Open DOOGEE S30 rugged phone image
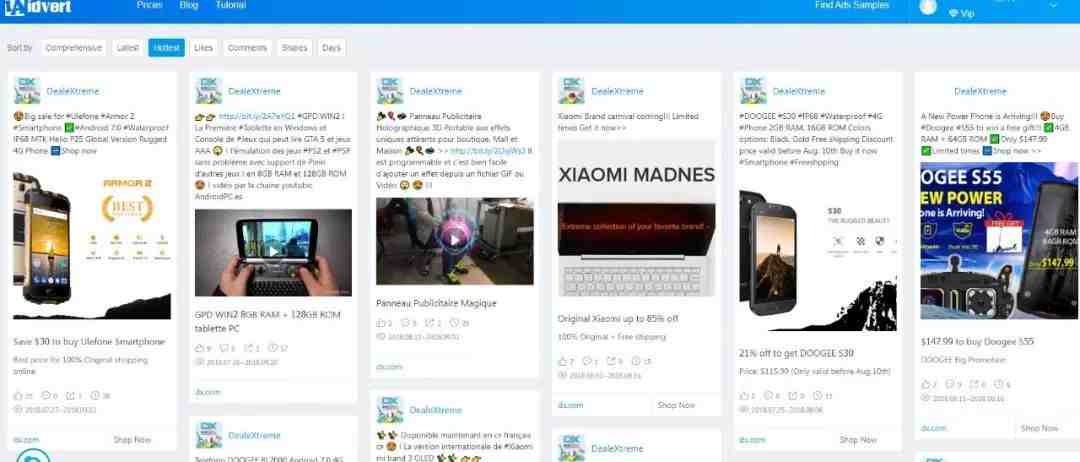 [x=818, y=251]
